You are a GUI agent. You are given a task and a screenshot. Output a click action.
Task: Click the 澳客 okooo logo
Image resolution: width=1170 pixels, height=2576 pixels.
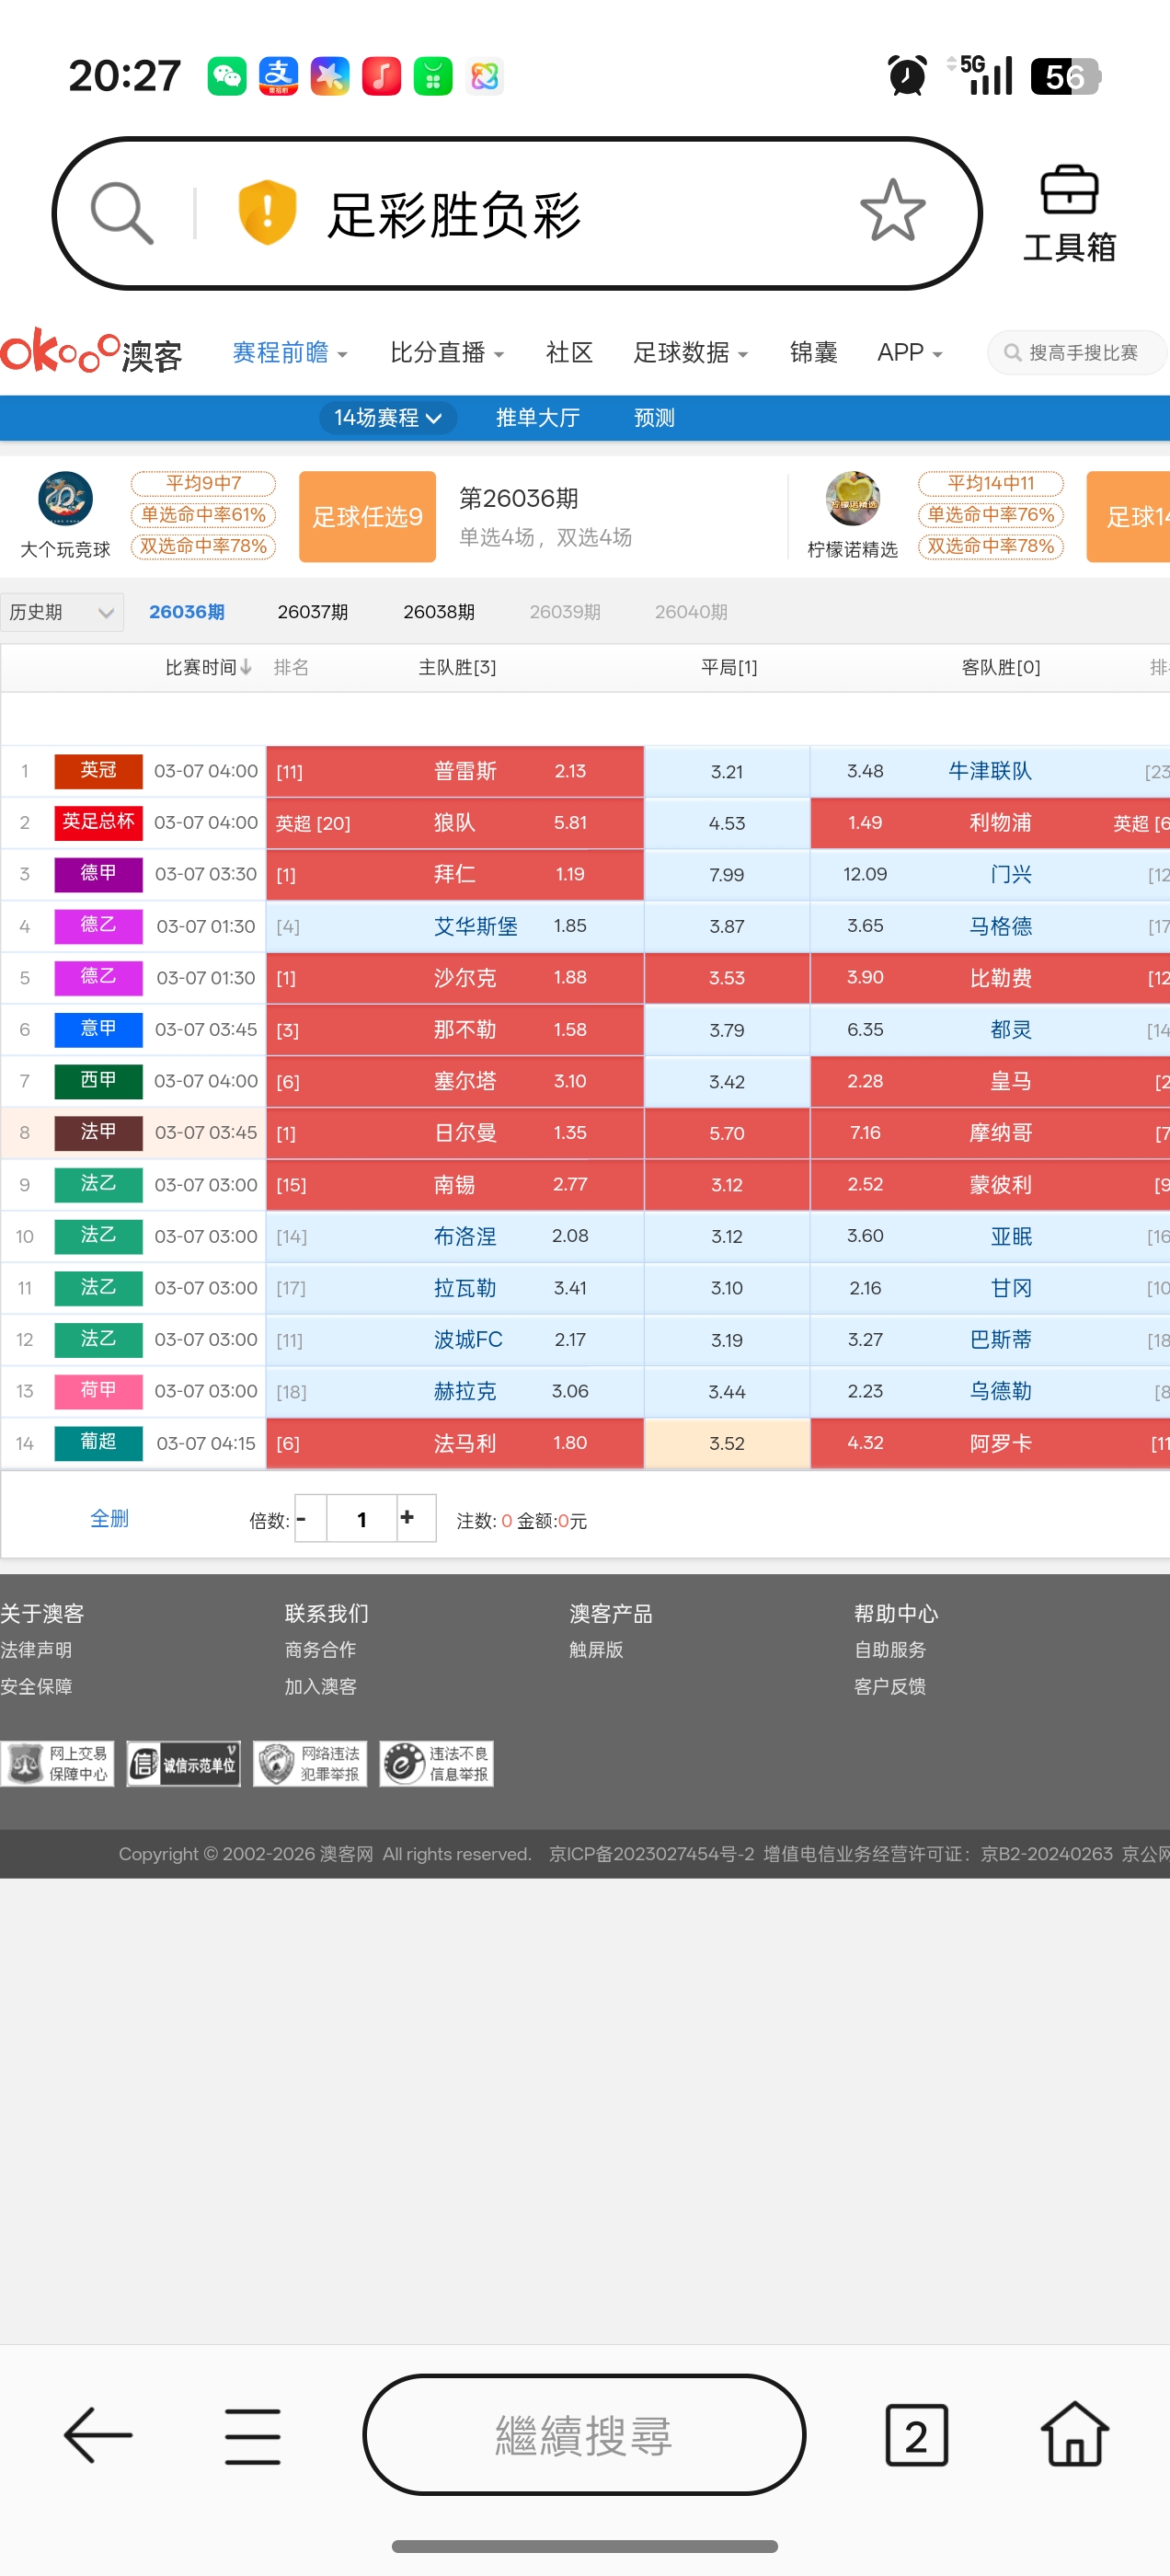coord(92,353)
